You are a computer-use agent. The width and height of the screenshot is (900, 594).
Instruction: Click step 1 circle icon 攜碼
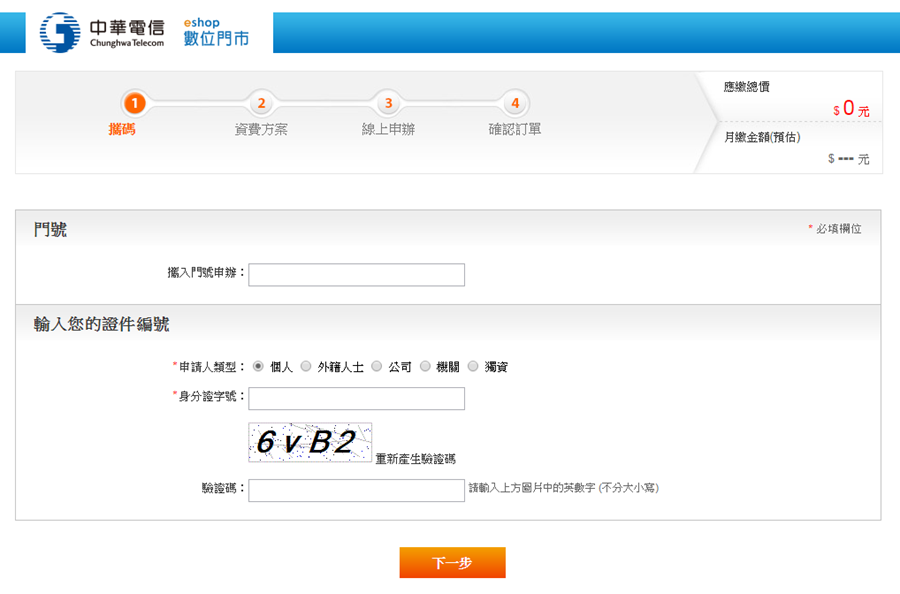(134, 103)
